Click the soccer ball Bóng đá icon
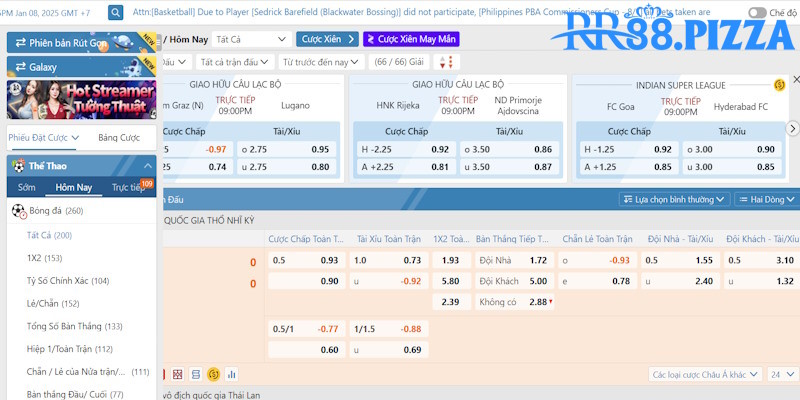The width and height of the screenshot is (800, 400). click(19, 211)
